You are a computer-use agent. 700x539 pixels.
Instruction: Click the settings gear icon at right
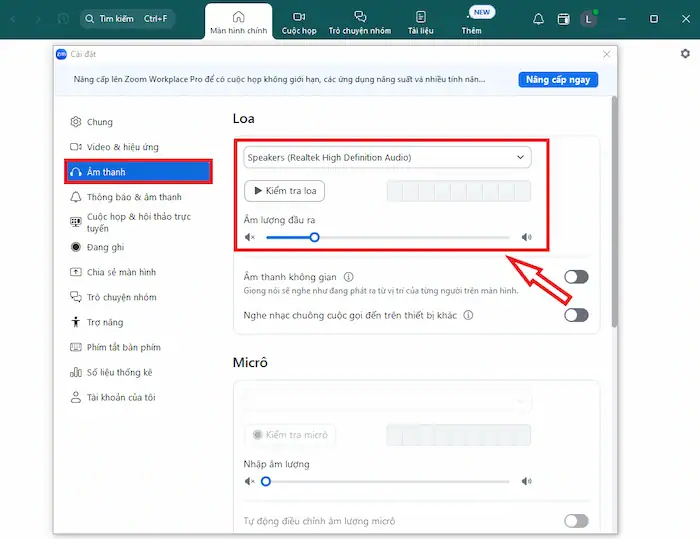pos(685,53)
